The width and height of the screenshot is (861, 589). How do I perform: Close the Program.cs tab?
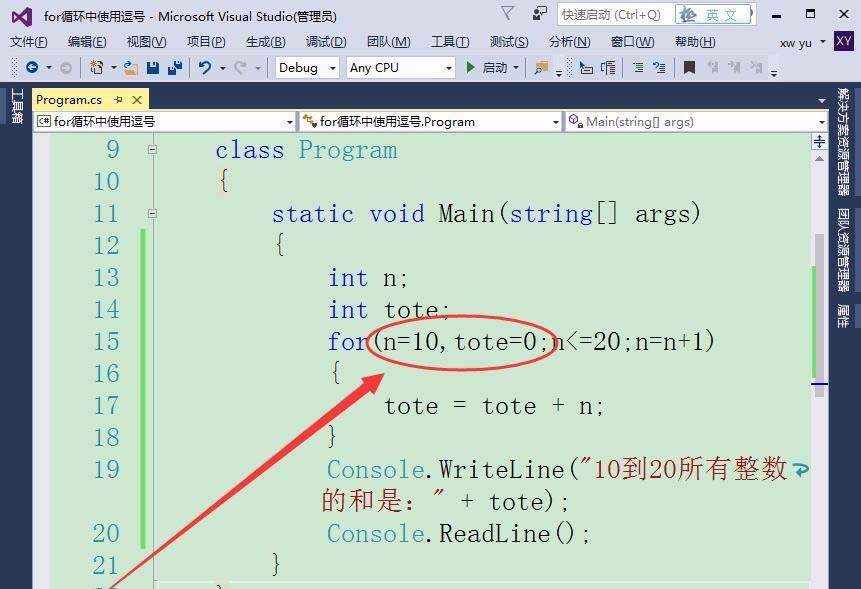coord(137,99)
